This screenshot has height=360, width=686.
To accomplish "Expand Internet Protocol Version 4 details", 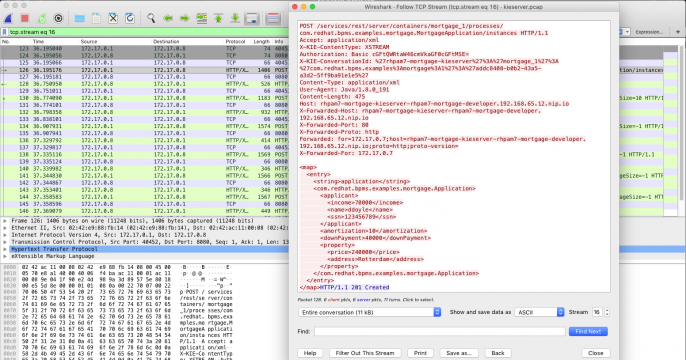I will [x=5, y=235].
